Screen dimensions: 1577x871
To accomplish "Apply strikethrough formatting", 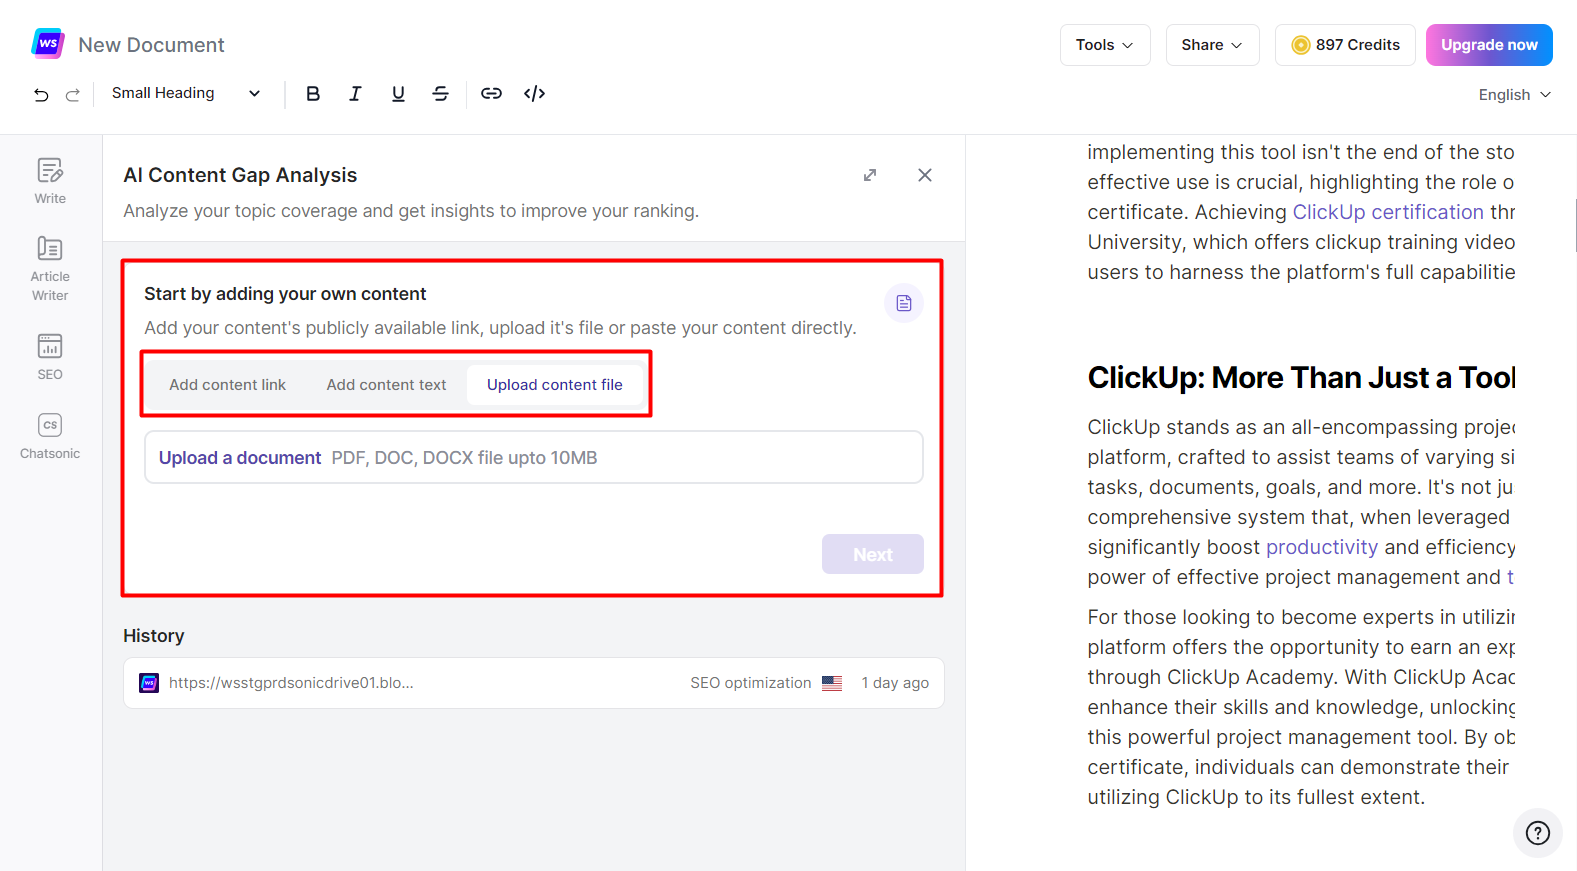I will click(x=440, y=93).
